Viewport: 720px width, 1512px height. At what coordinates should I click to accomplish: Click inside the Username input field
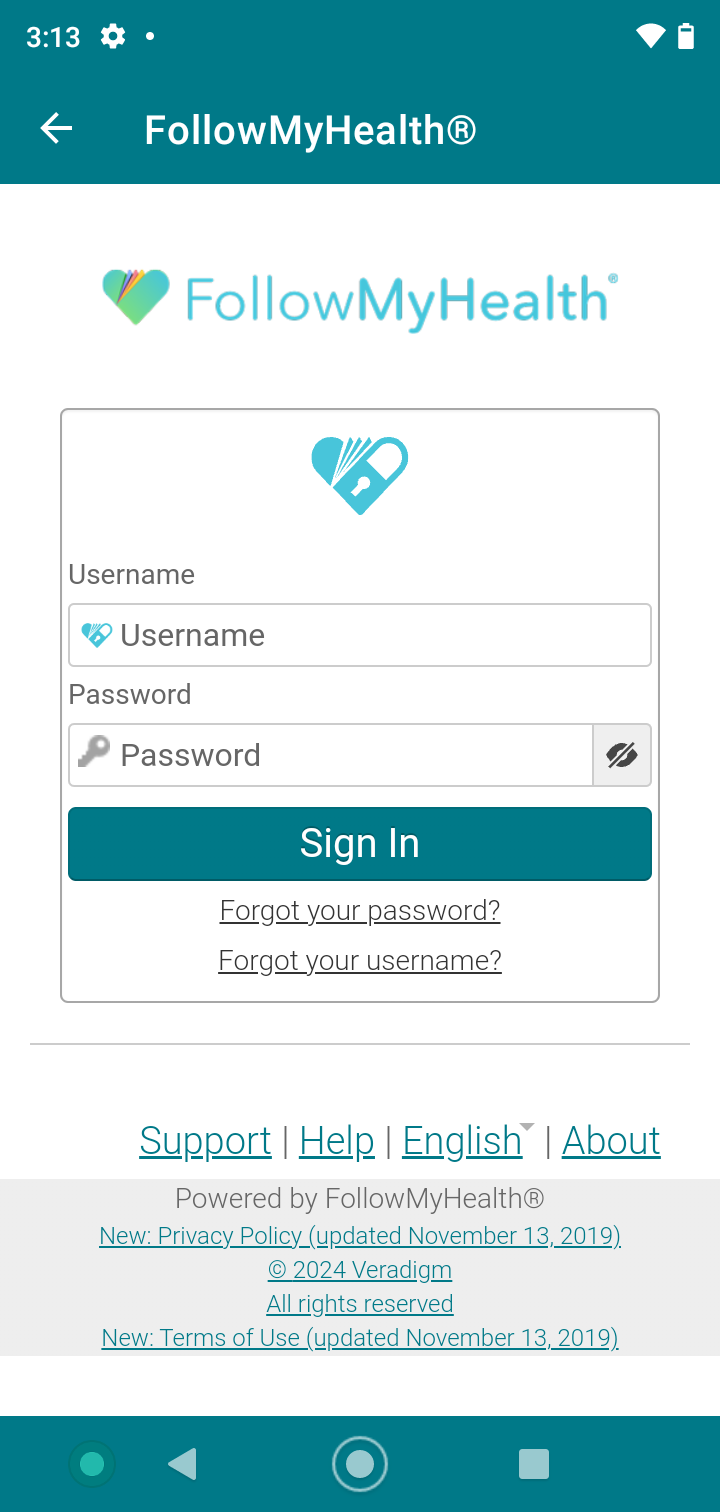(360, 634)
